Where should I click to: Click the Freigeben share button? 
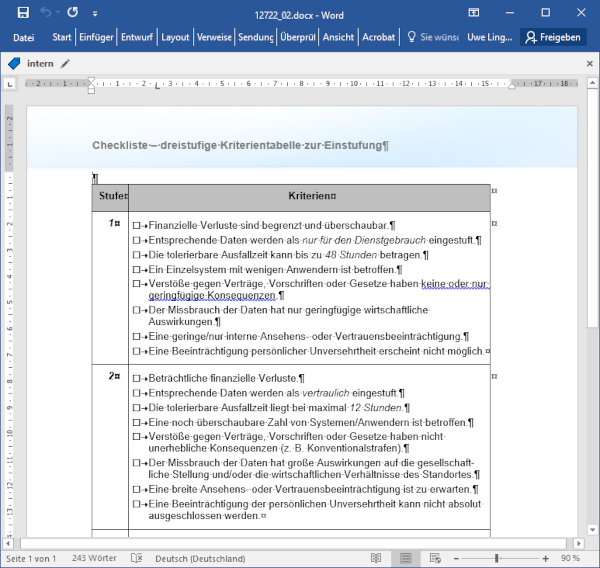click(x=552, y=37)
